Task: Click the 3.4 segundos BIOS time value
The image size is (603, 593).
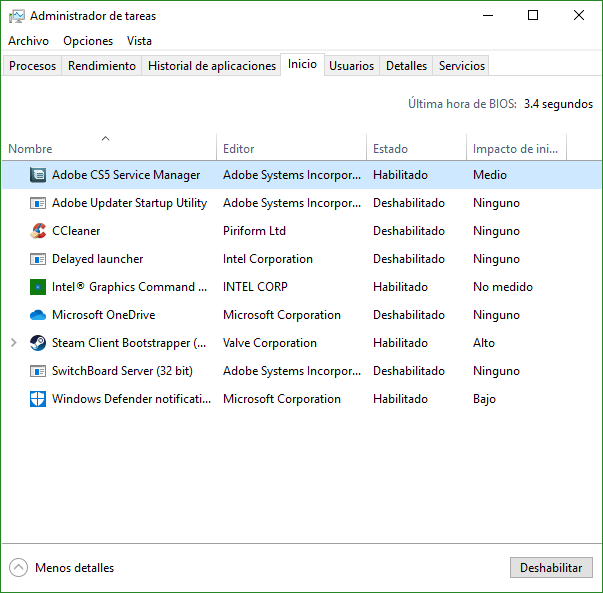Action: [558, 104]
